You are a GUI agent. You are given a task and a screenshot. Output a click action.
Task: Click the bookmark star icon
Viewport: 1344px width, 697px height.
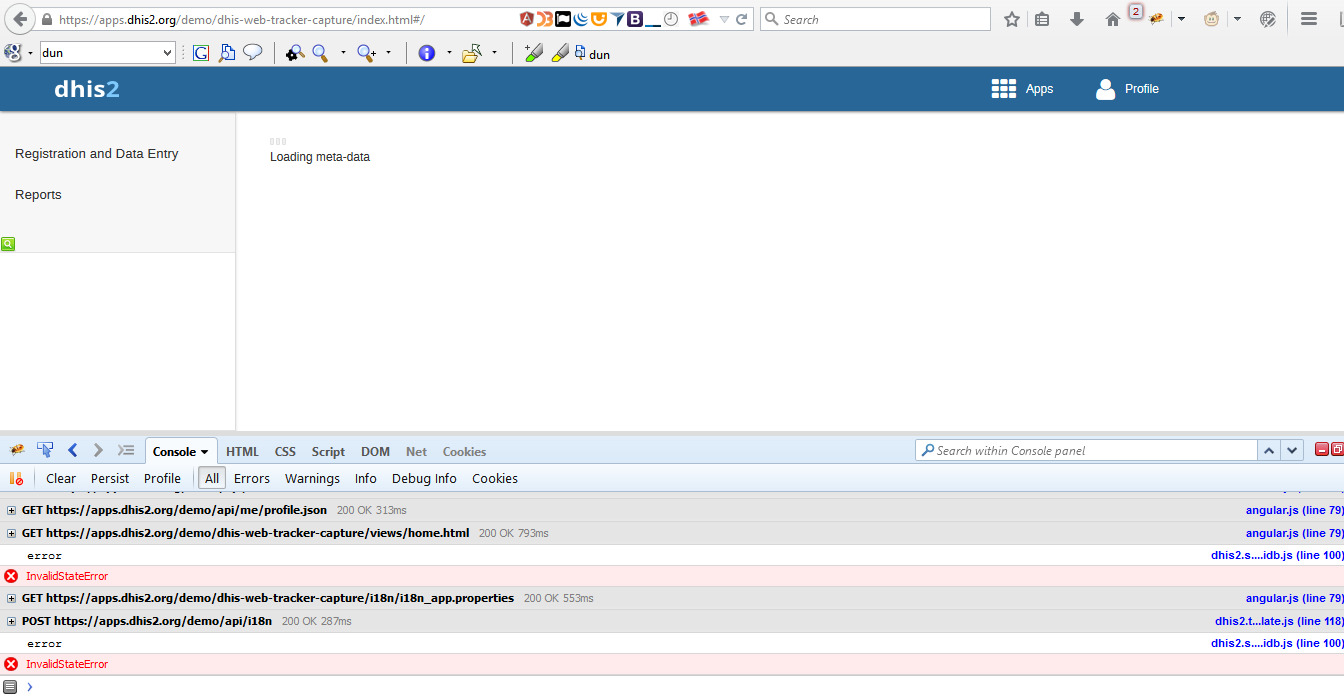[1012, 19]
